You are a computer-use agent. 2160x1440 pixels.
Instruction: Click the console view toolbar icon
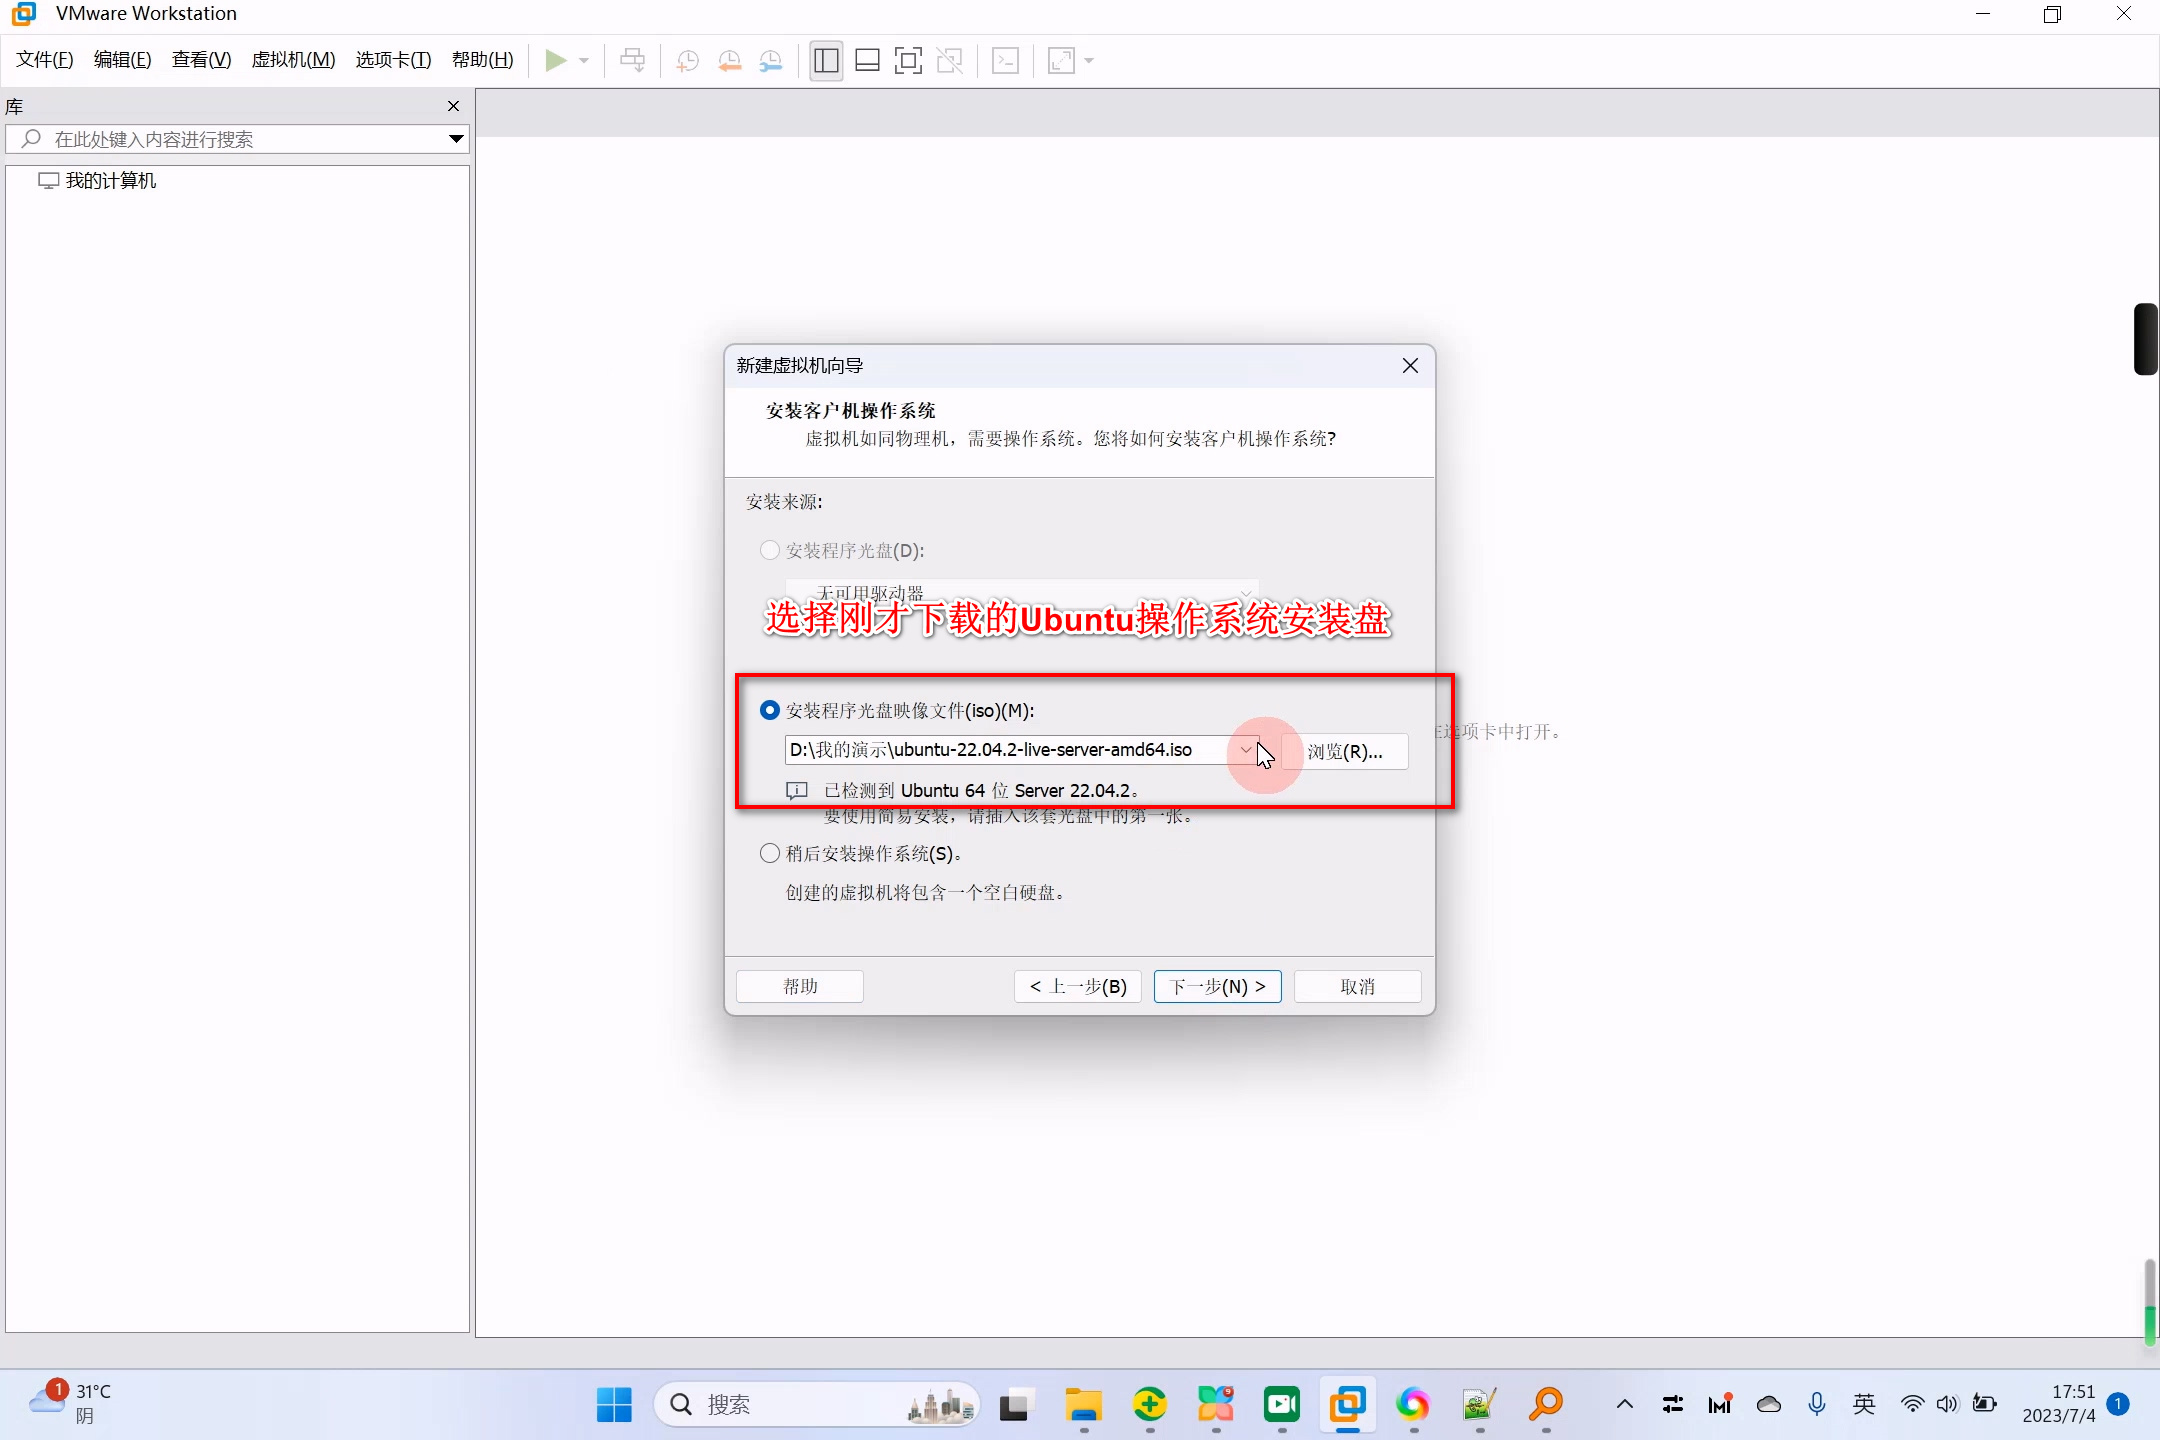tap(1005, 61)
